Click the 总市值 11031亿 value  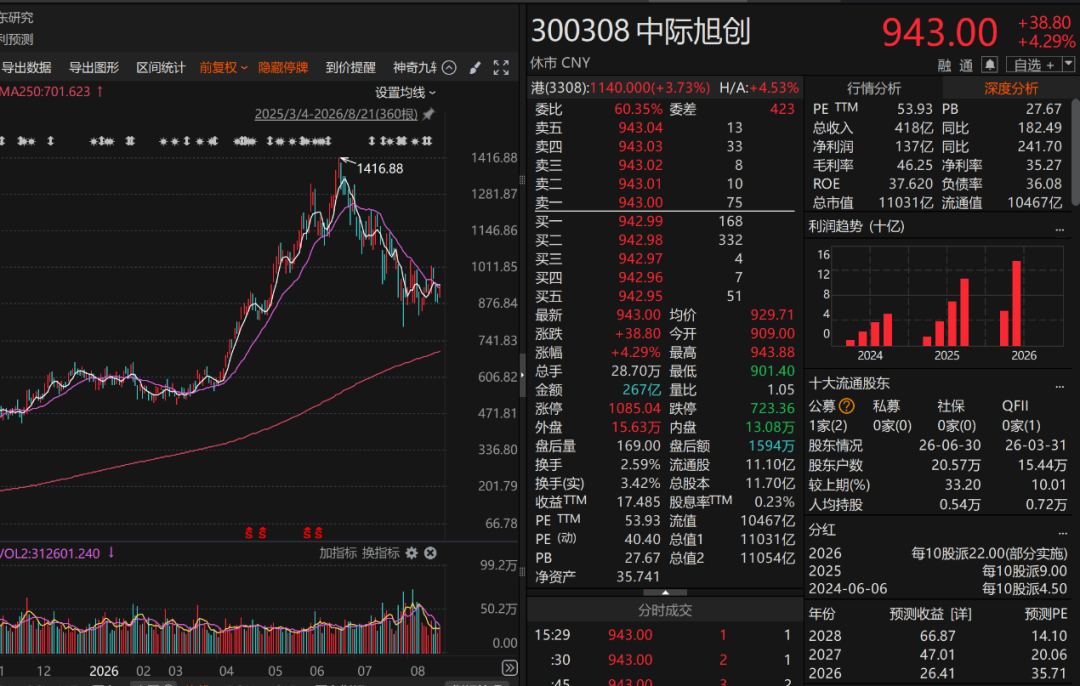(906, 202)
